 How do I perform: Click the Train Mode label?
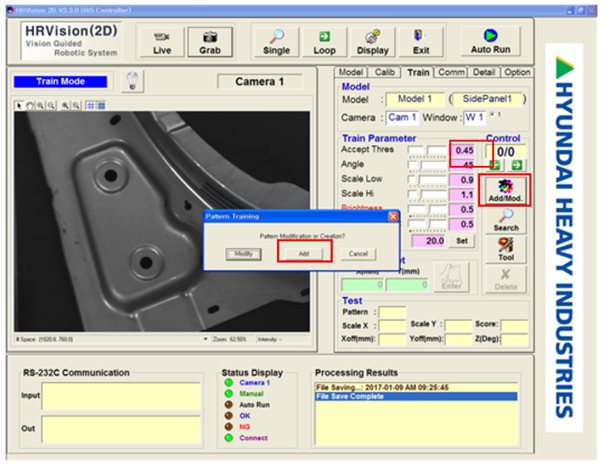coord(60,81)
